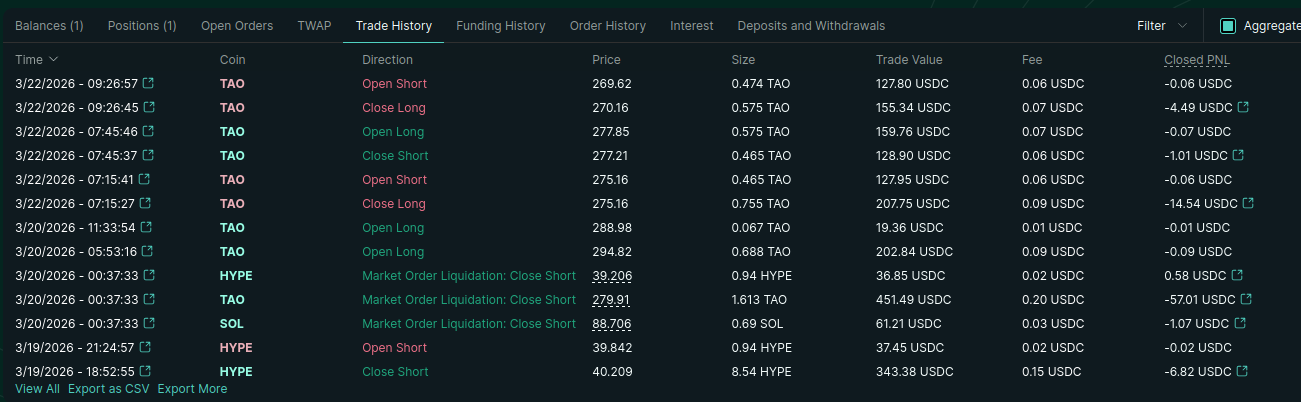The width and height of the screenshot is (1301, 402).
Task: Open explorer link for 09:26:57 trade
Action: (x=149, y=83)
